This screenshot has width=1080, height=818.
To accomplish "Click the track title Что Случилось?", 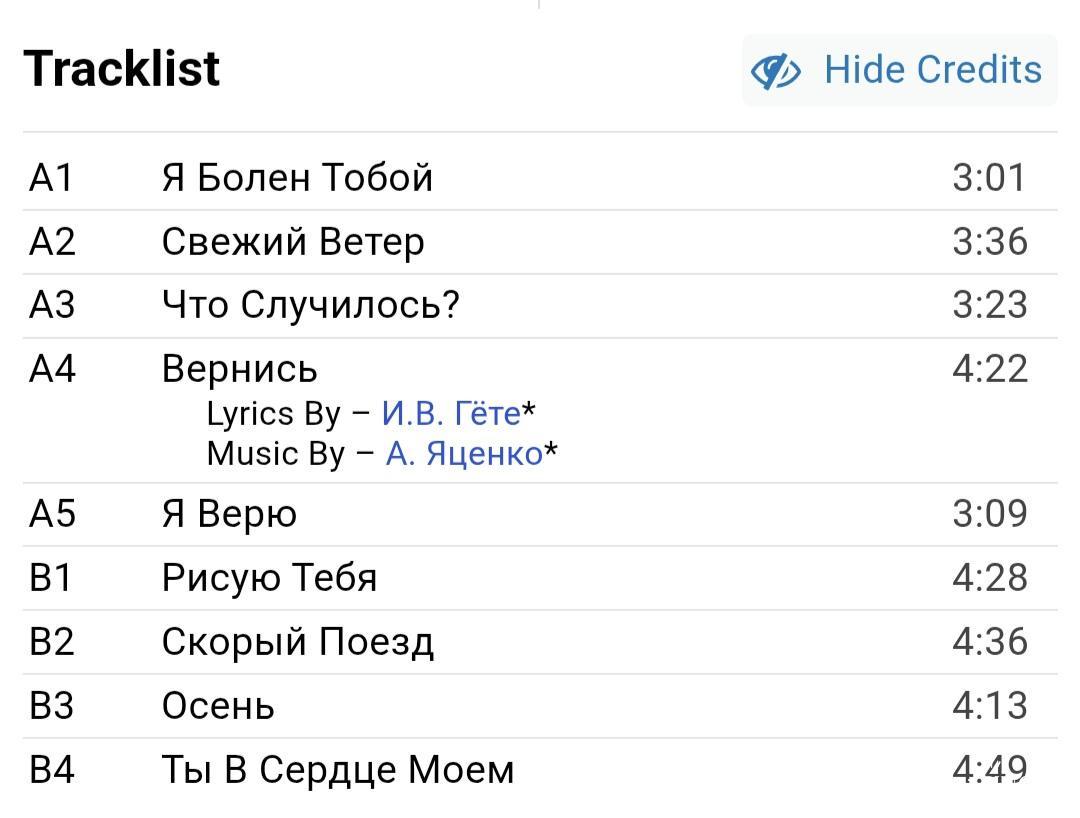I will pos(311,305).
